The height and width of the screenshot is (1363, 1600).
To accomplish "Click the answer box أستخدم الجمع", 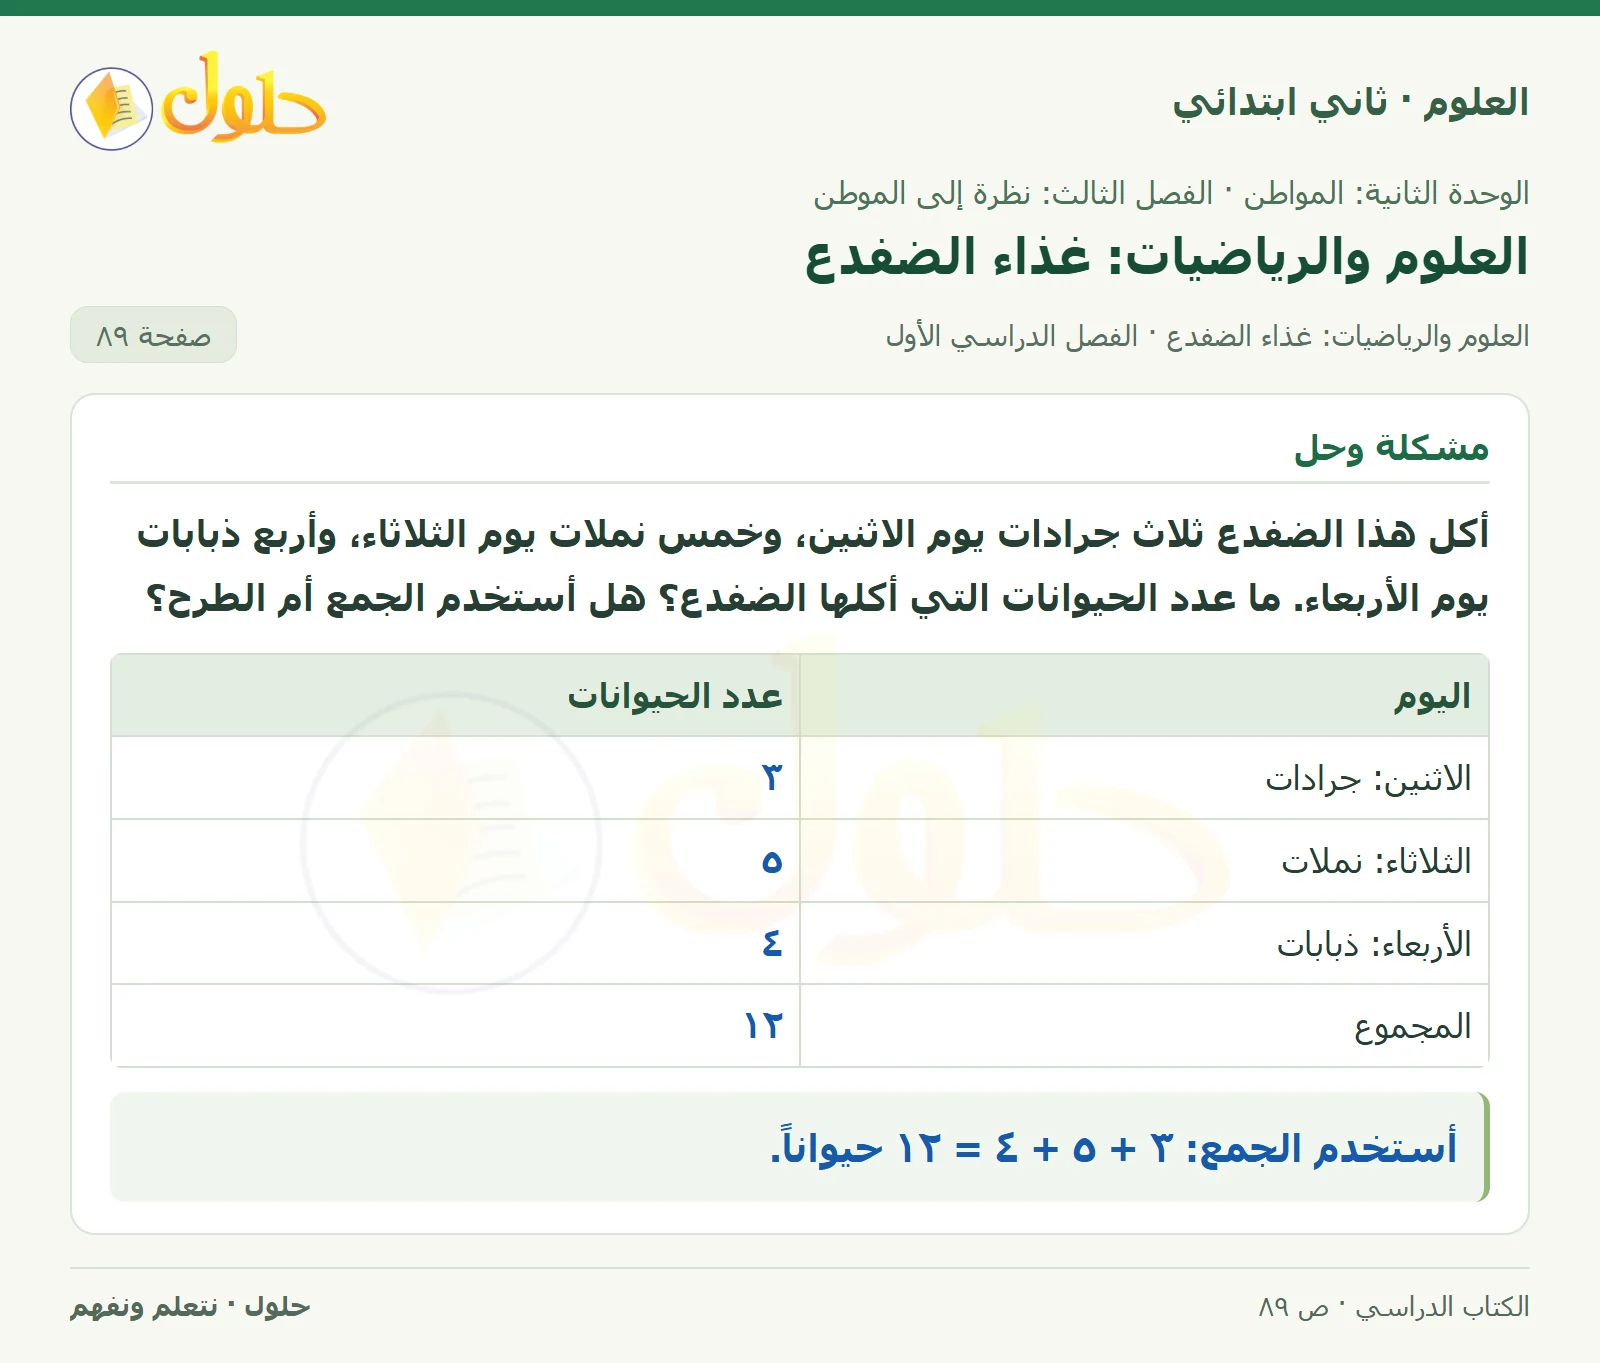I will click(x=800, y=1147).
